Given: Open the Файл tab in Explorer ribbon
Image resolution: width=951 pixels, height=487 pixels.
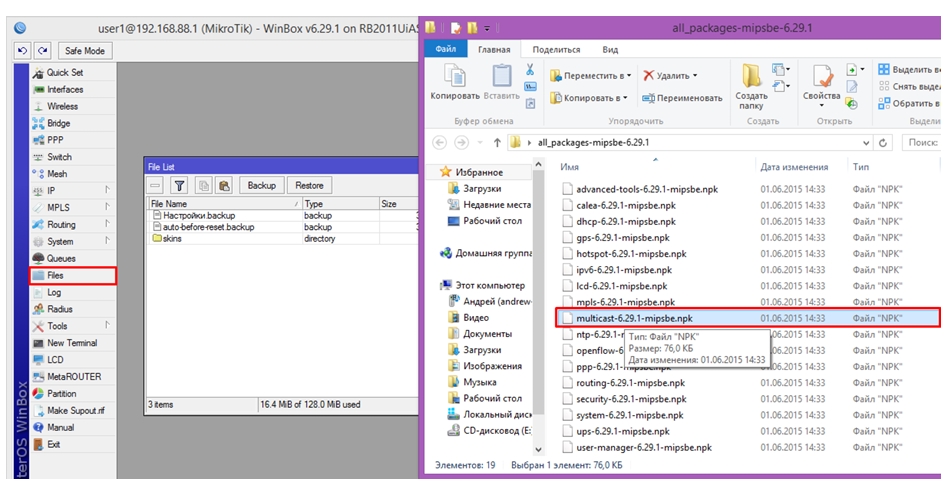Looking at the screenshot, I should coord(445,49).
